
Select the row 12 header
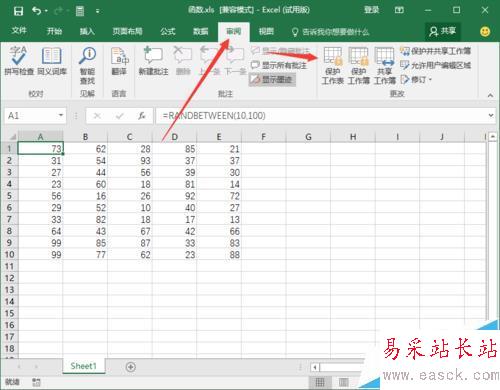[x=9, y=278]
